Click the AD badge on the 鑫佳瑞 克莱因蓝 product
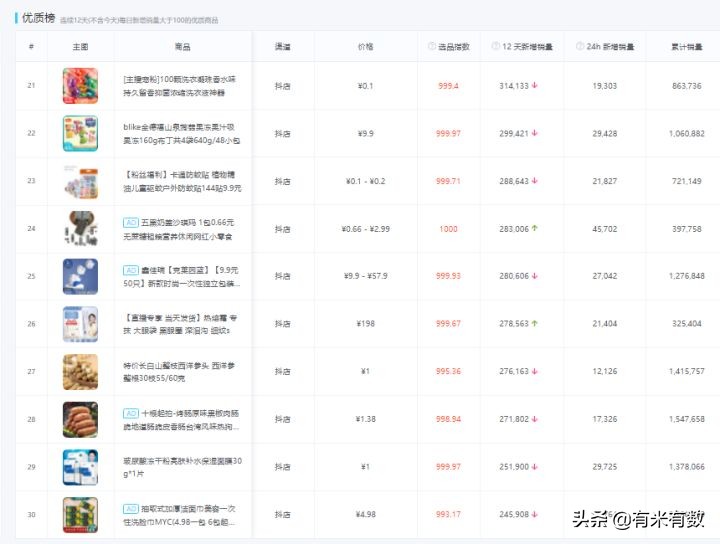The image size is (720, 544). tap(131, 270)
